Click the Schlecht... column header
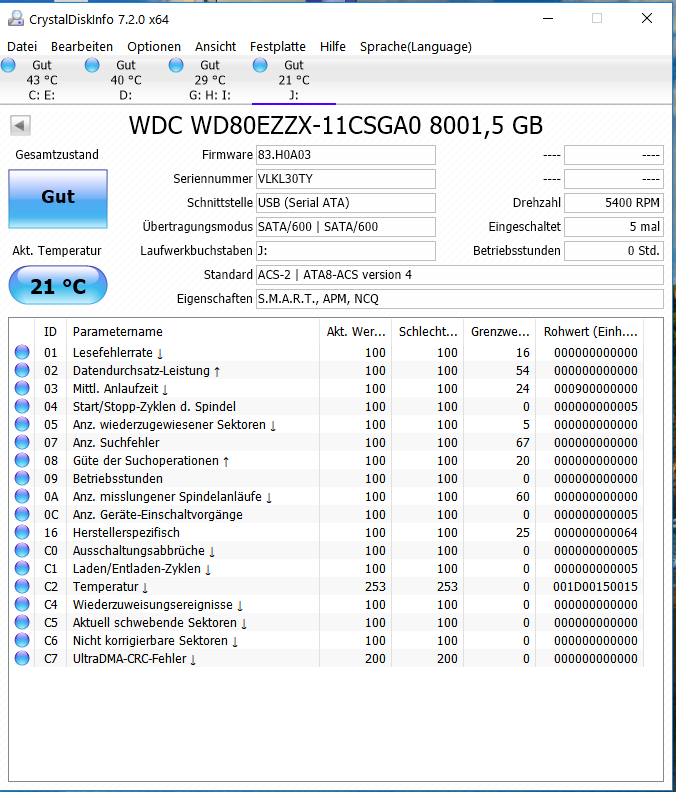The height and width of the screenshot is (792, 676). [x=428, y=332]
